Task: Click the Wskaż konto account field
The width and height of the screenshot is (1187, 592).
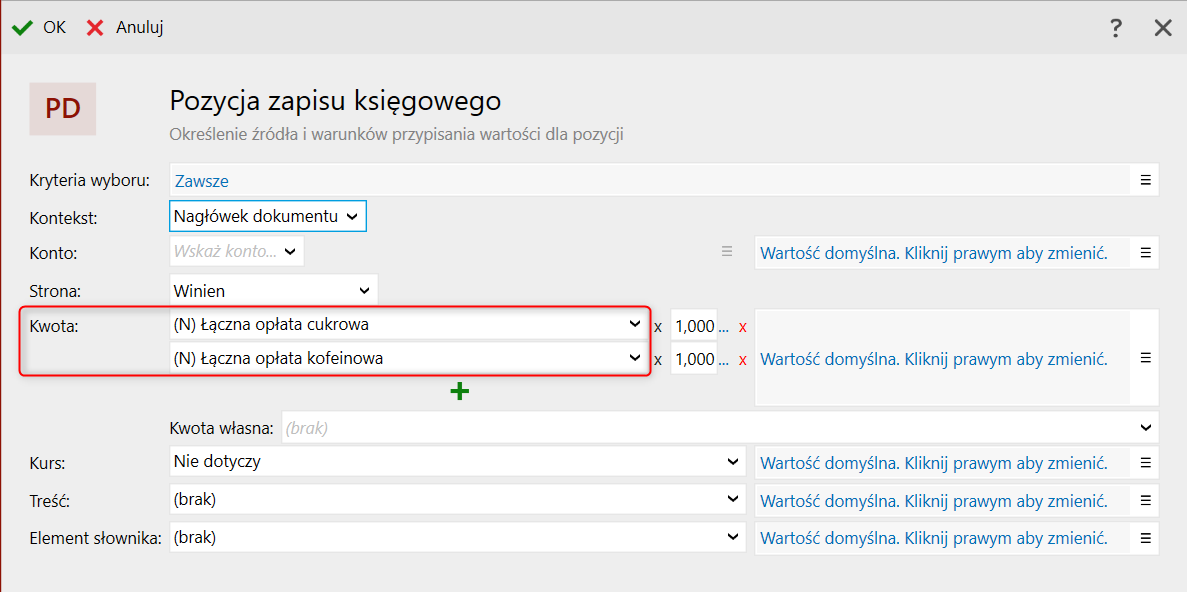Action: click(x=226, y=252)
